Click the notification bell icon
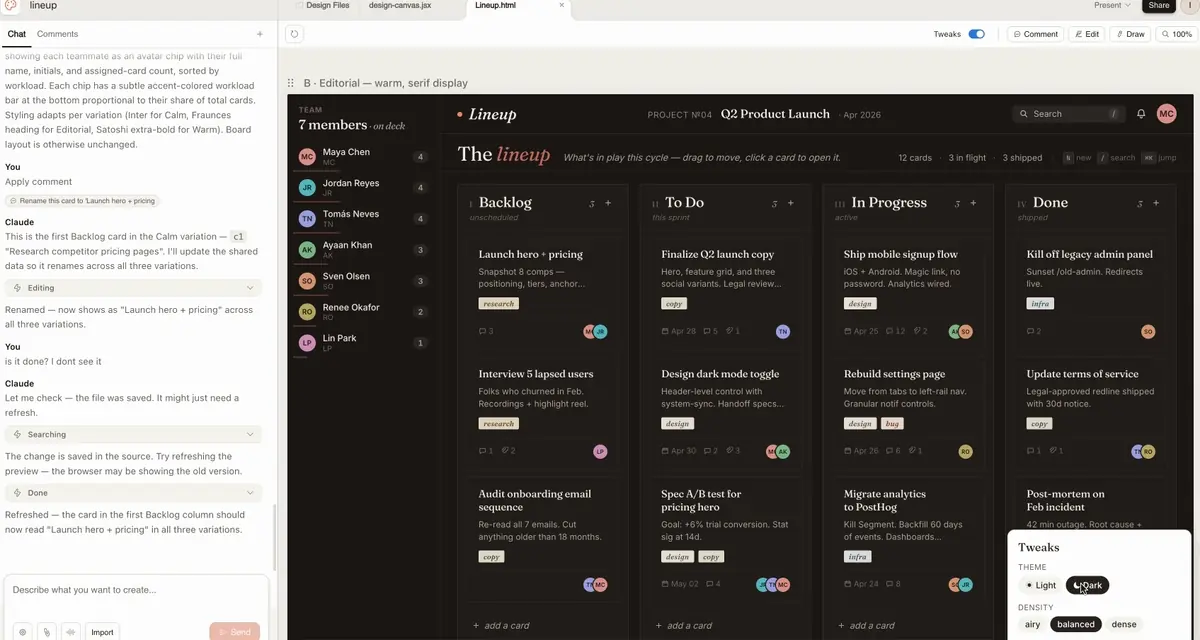Viewport: 1200px width, 640px height. [1141, 114]
